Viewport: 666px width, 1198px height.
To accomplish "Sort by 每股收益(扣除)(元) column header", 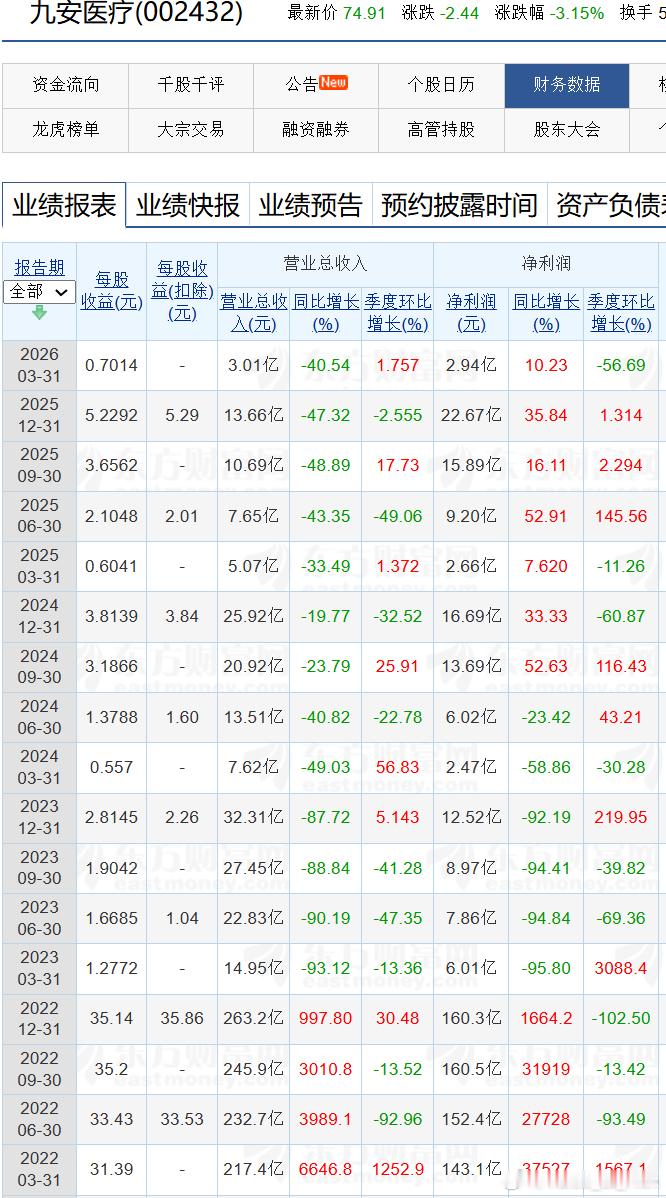I will 182,290.
